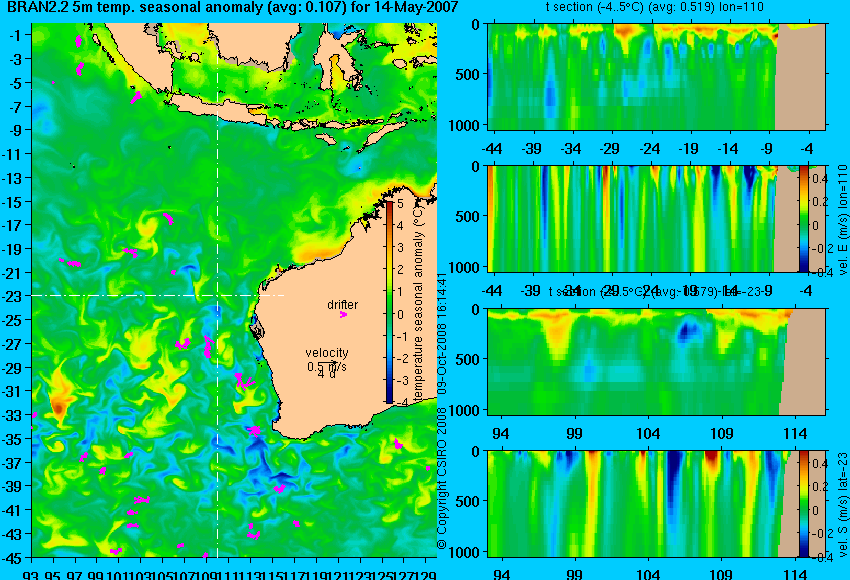The width and height of the screenshot is (850, 580).
Task: Click tick value 5 on temperature anomaly colorbar
Action: [x=400, y=204]
